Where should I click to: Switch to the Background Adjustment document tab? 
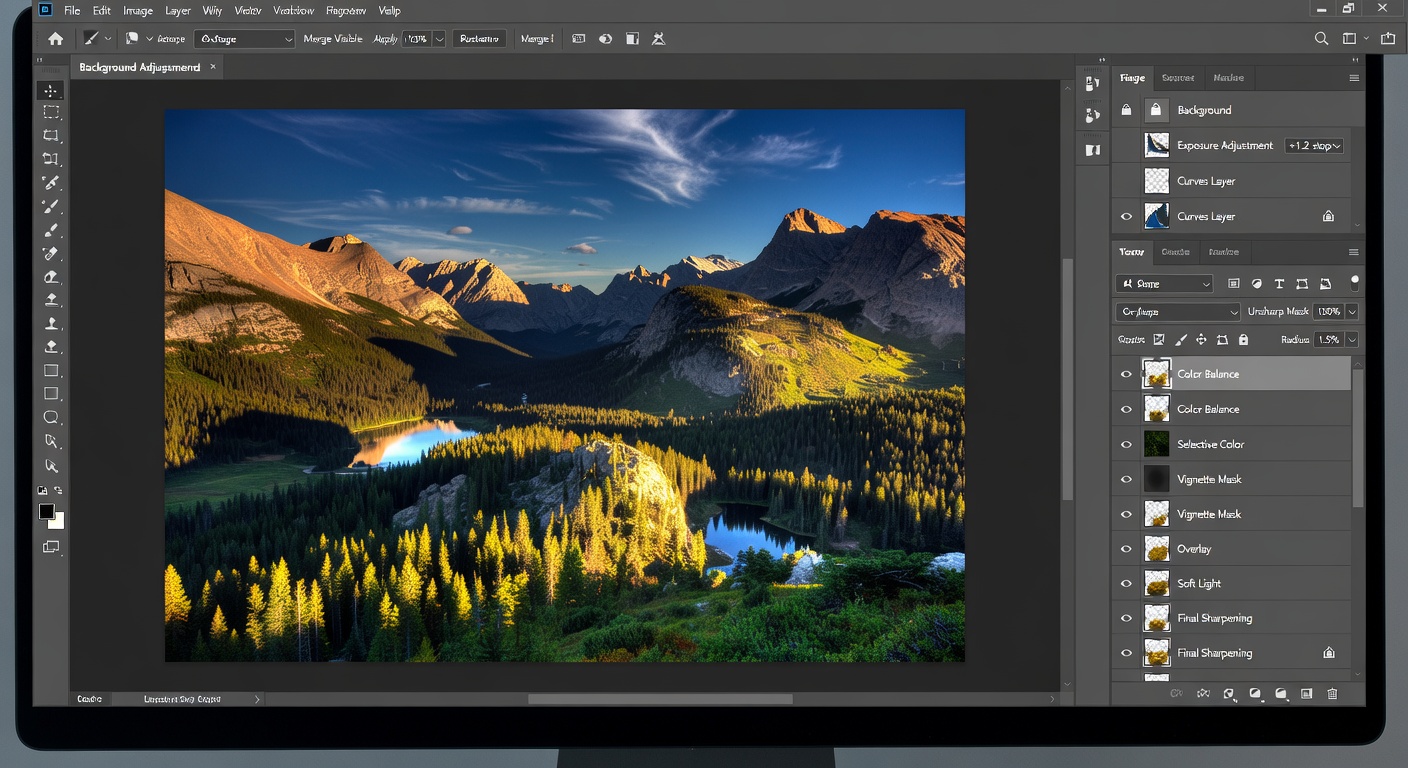coord(140,66)
